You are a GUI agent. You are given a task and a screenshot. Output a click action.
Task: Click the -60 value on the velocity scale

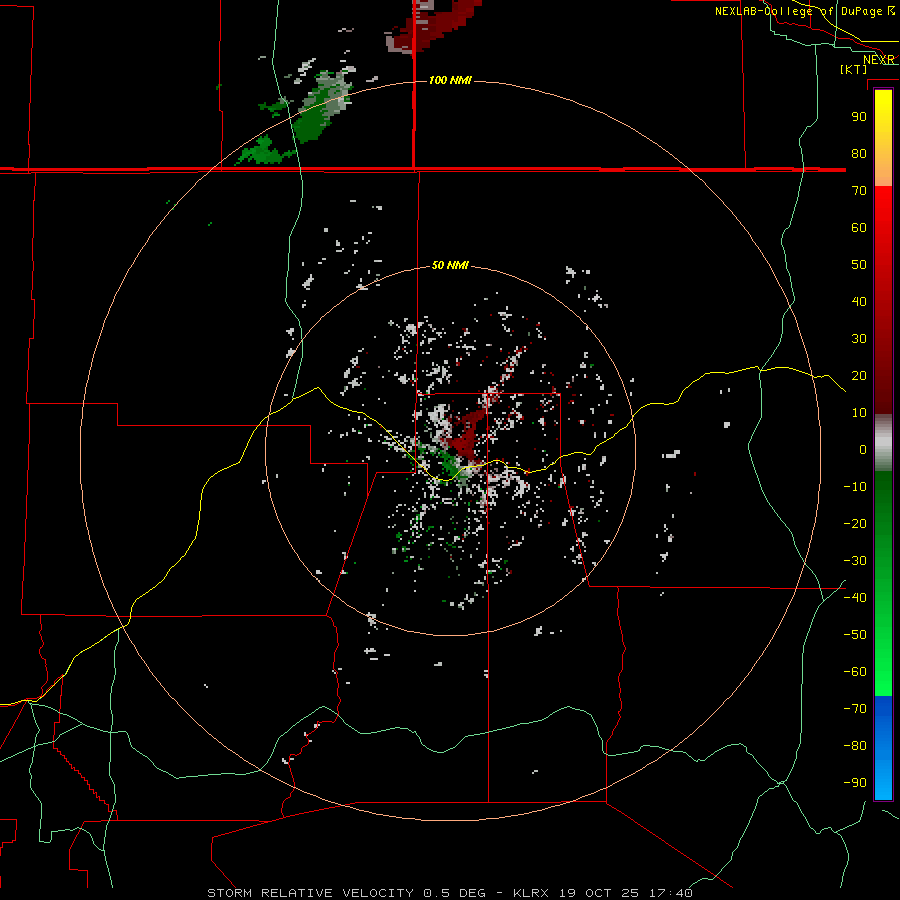[x=855, y=672]
